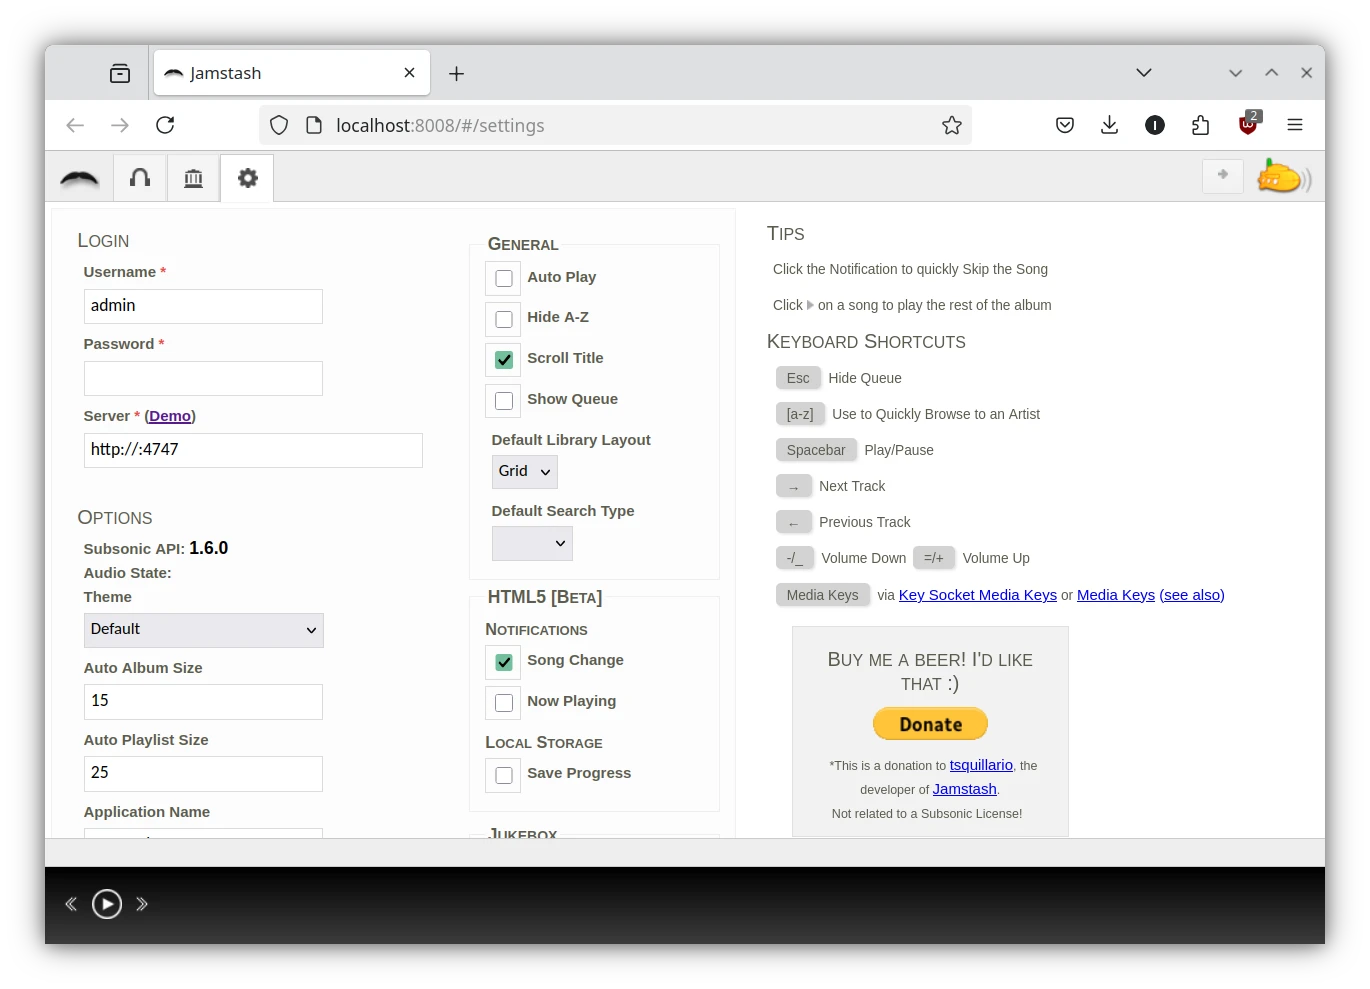This screenshot has height=989, width=1370.
Task: Click the Jamstash mustache logo
Action: coord(80,178)
